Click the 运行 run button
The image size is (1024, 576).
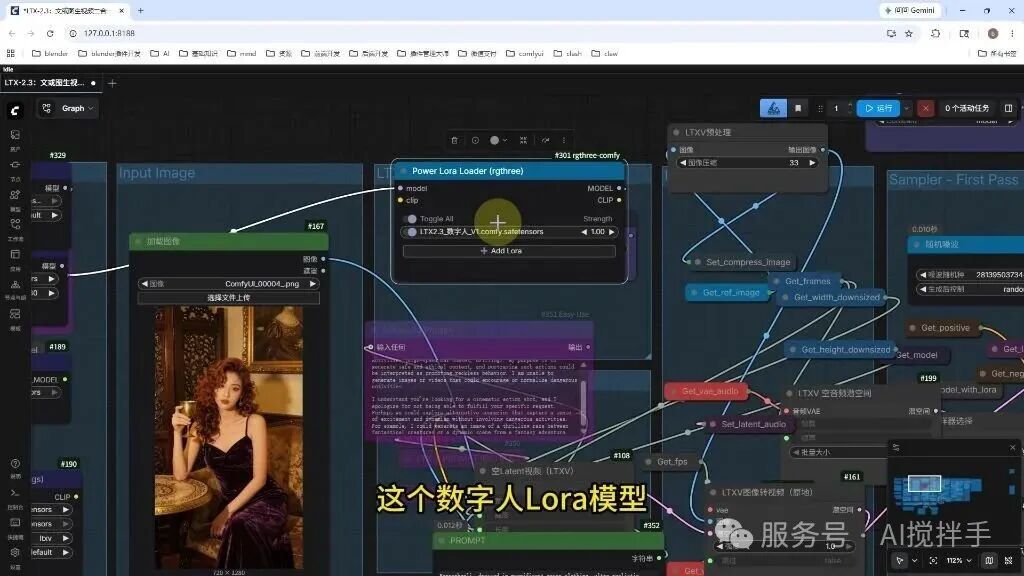point(878,108)
